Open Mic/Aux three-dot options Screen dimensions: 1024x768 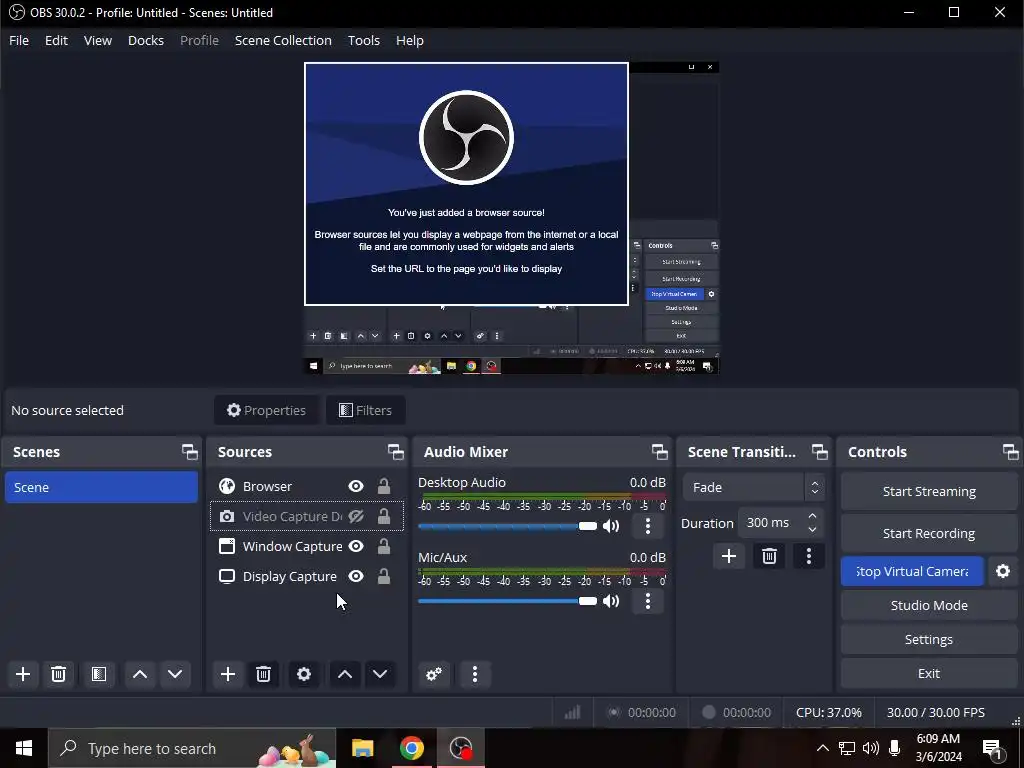pyautogui.click(x=648, y=601)
